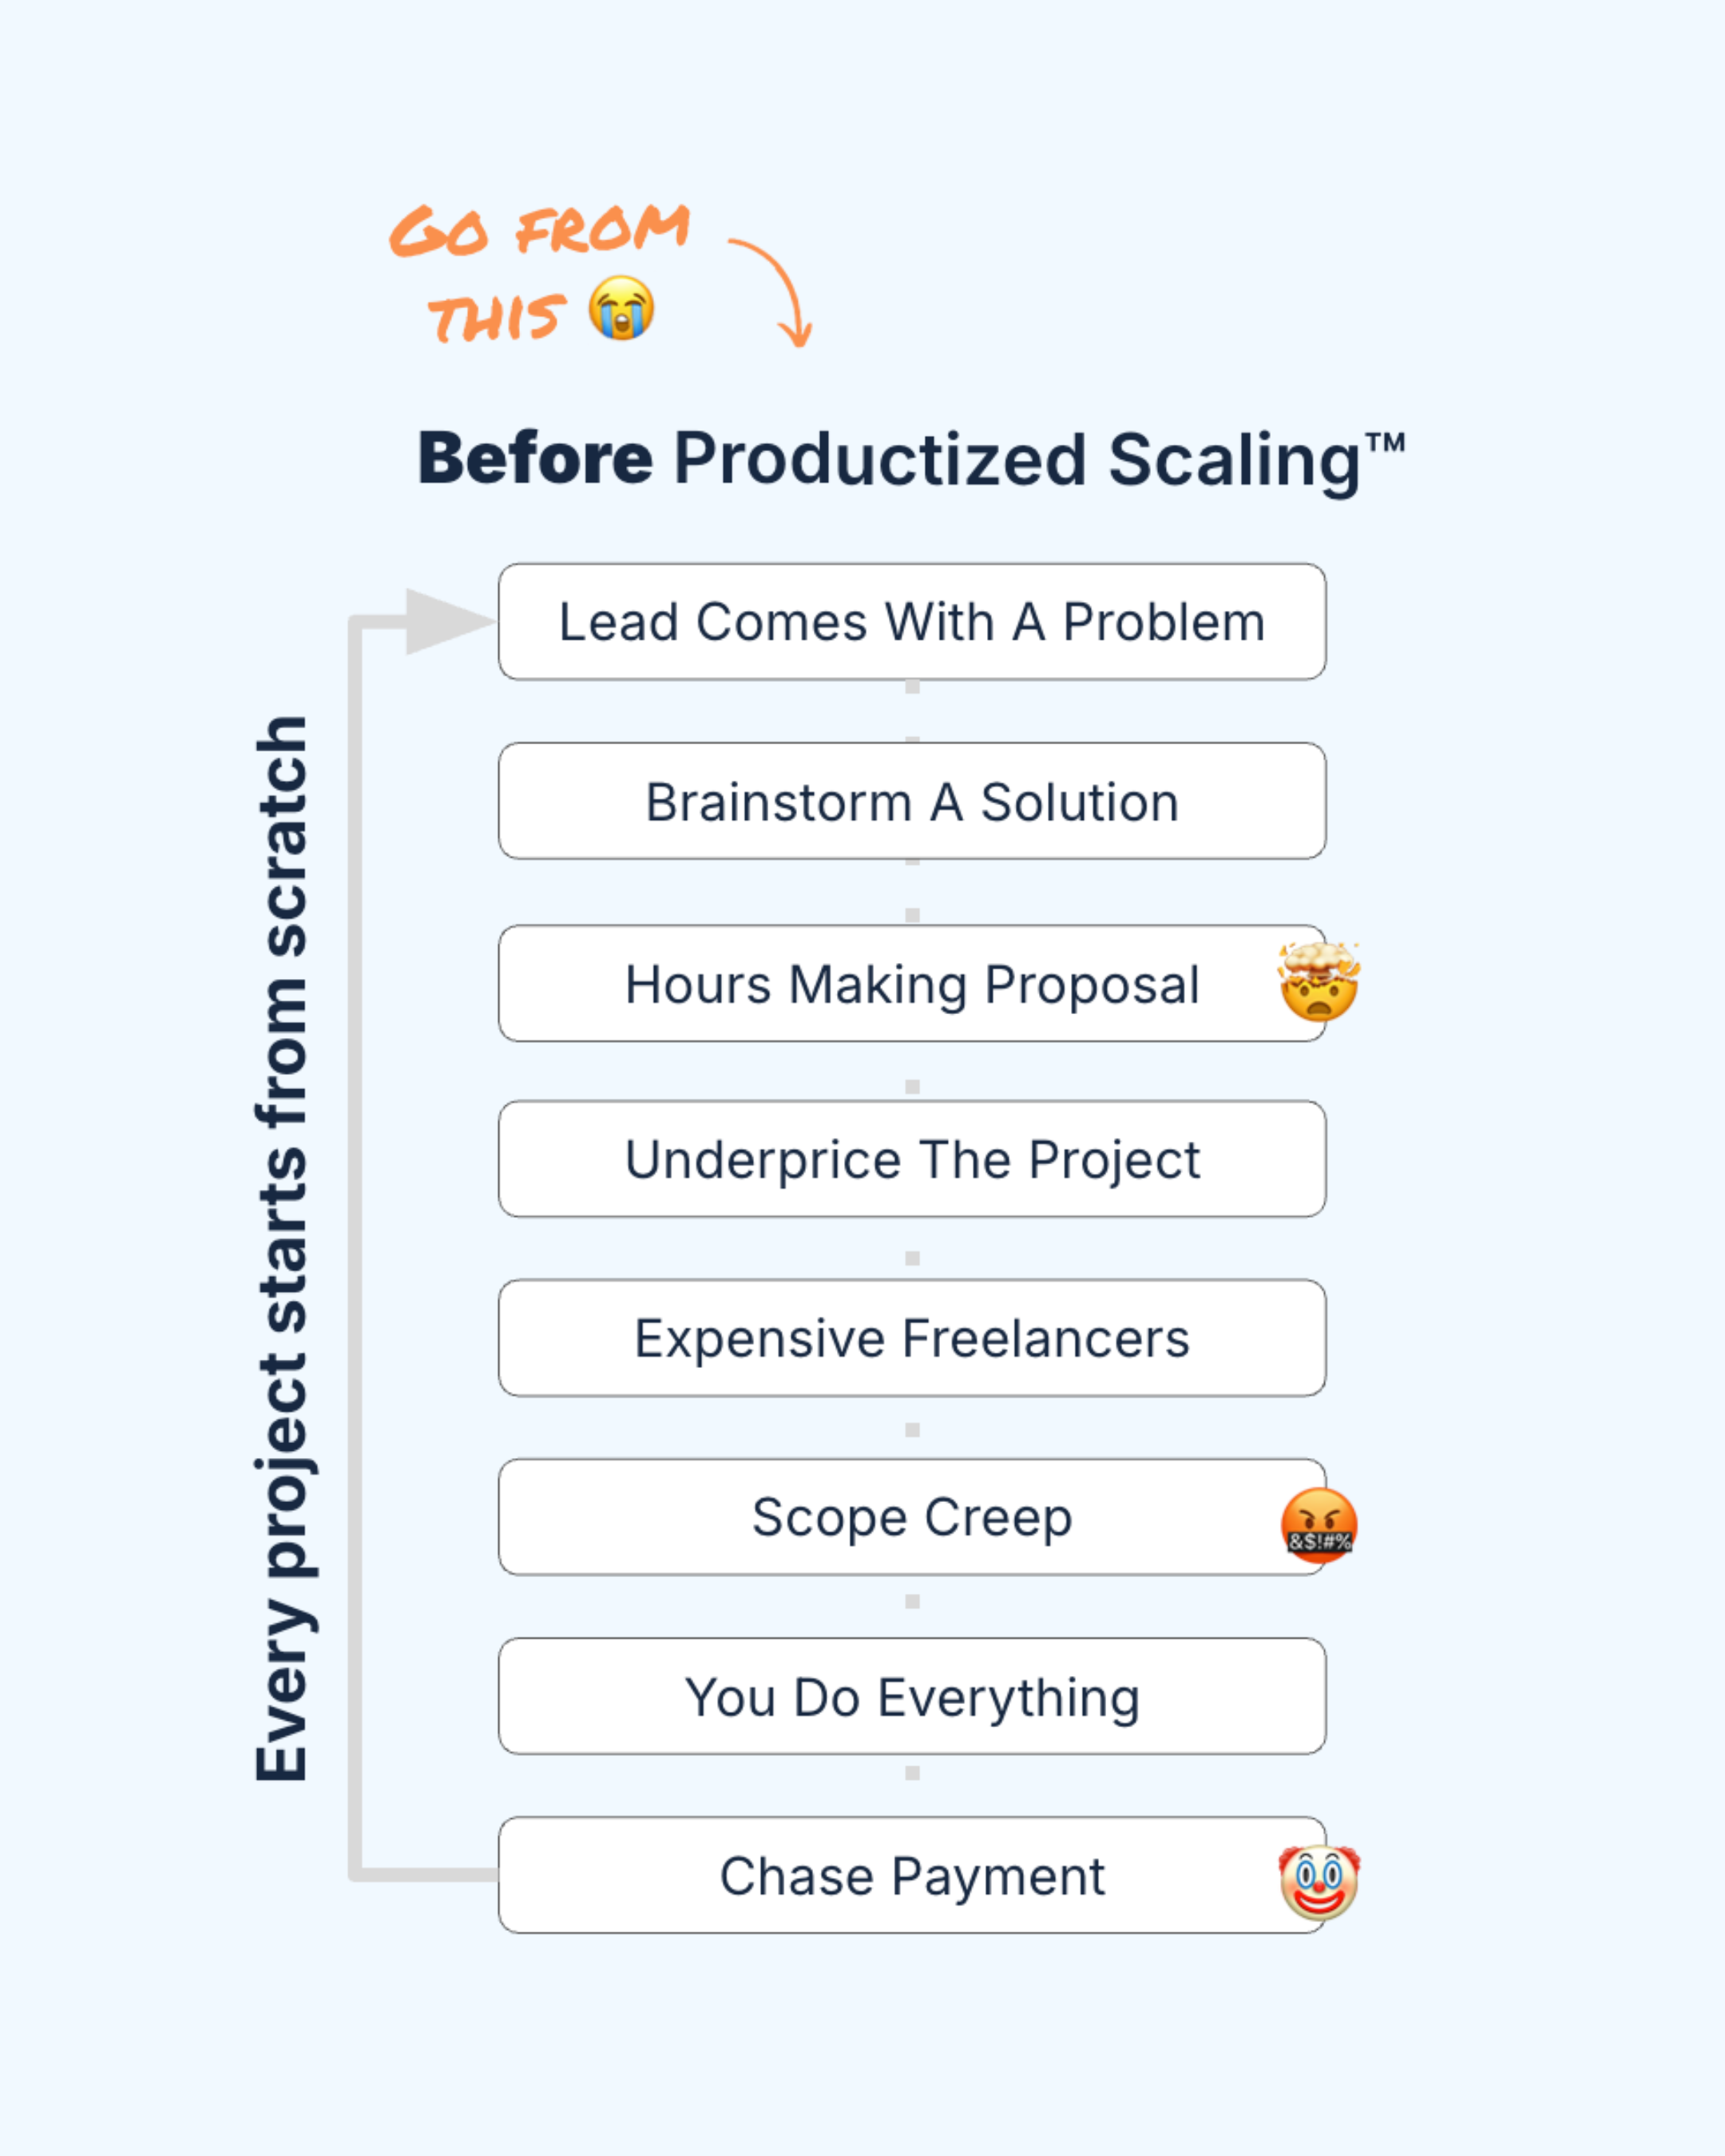Click the gray arrowhead pointing at top box
The image size is (1725, 2156).
(x=445, y=621)
